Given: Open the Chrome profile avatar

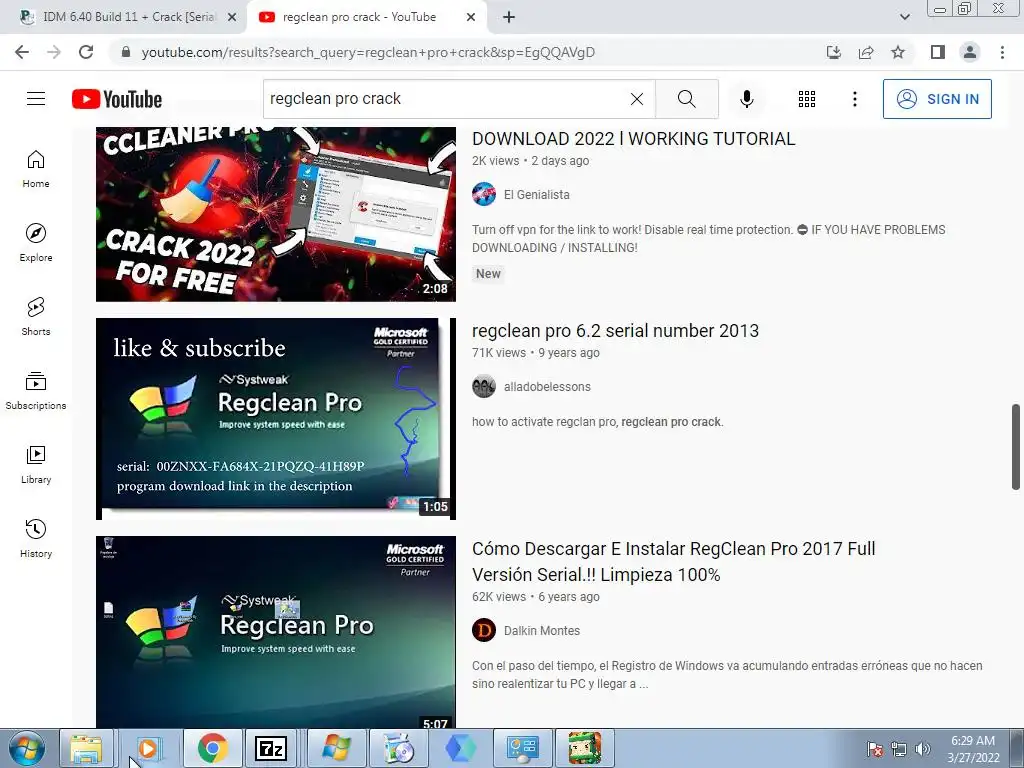Looking at the screenshot, I should (x=970, y=52).
